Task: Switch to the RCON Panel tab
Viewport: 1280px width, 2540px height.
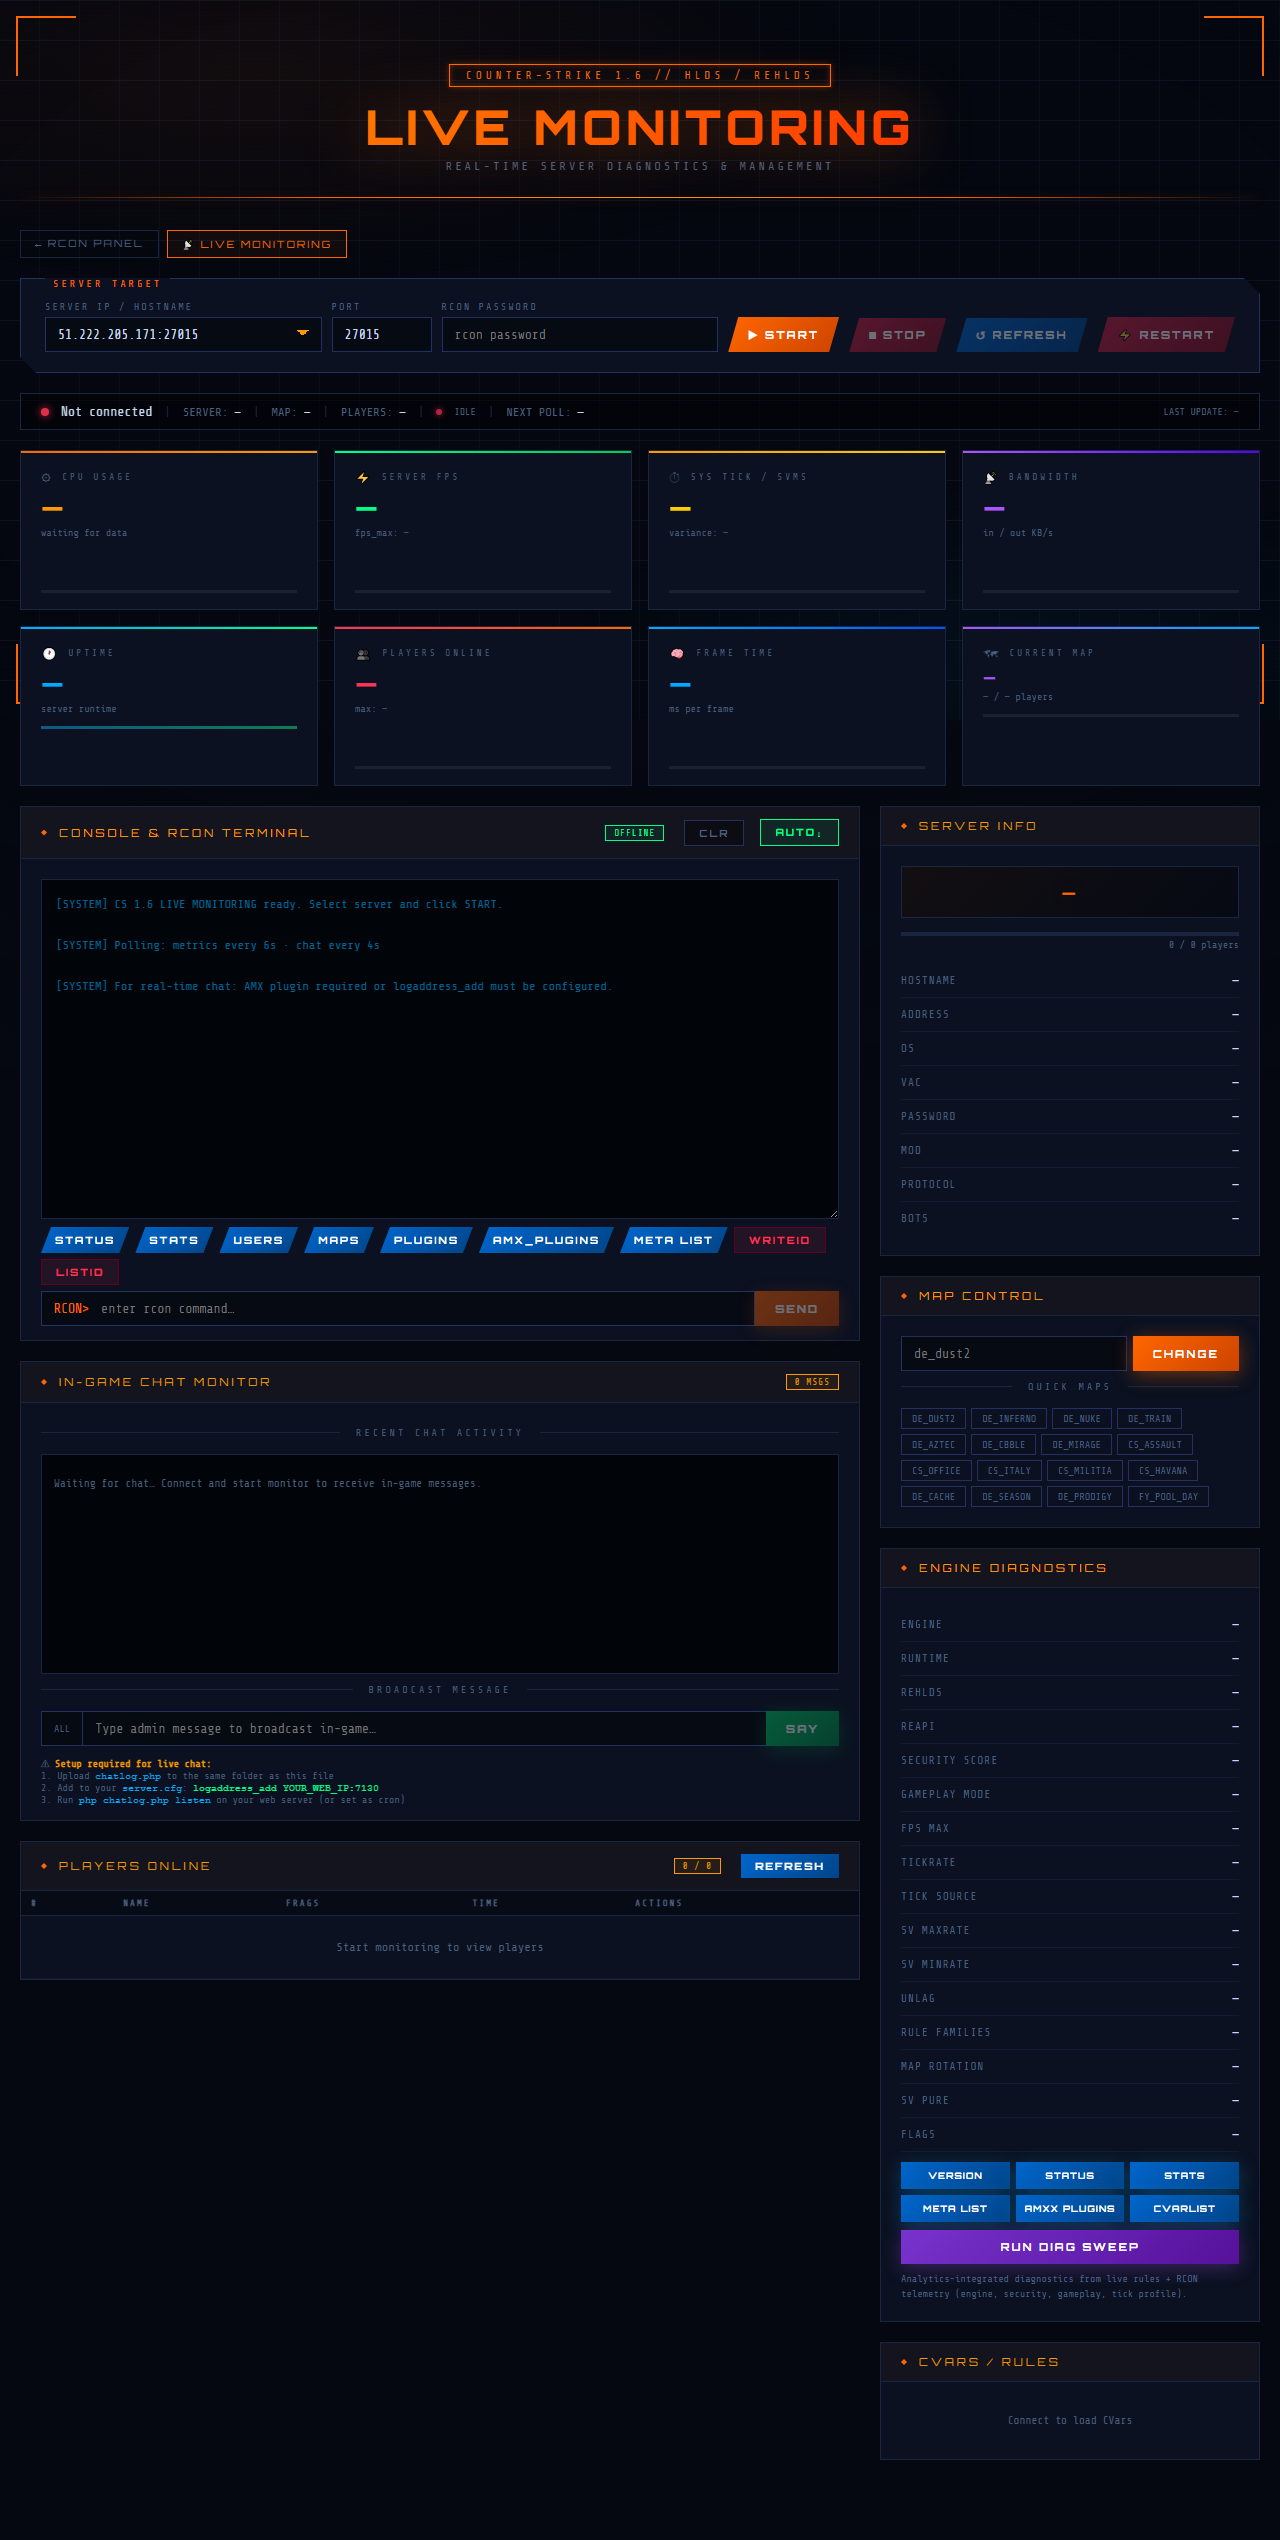Action: (x=89, y=244)
